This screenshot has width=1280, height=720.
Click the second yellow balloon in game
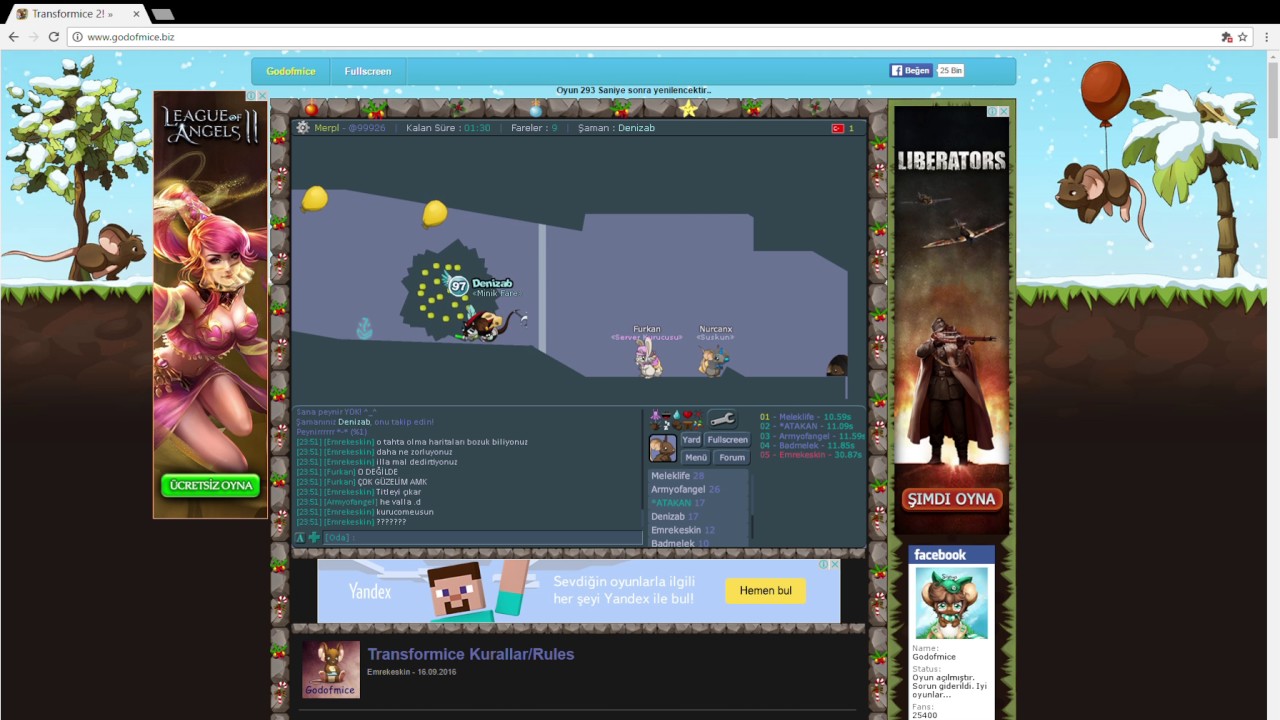click(434, 213)
